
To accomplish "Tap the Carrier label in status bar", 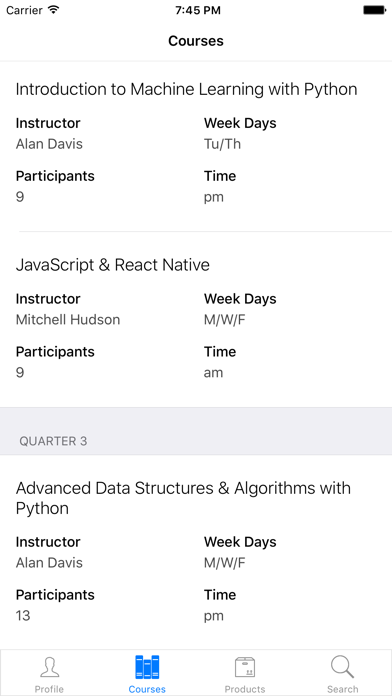I will click(25, 10).
